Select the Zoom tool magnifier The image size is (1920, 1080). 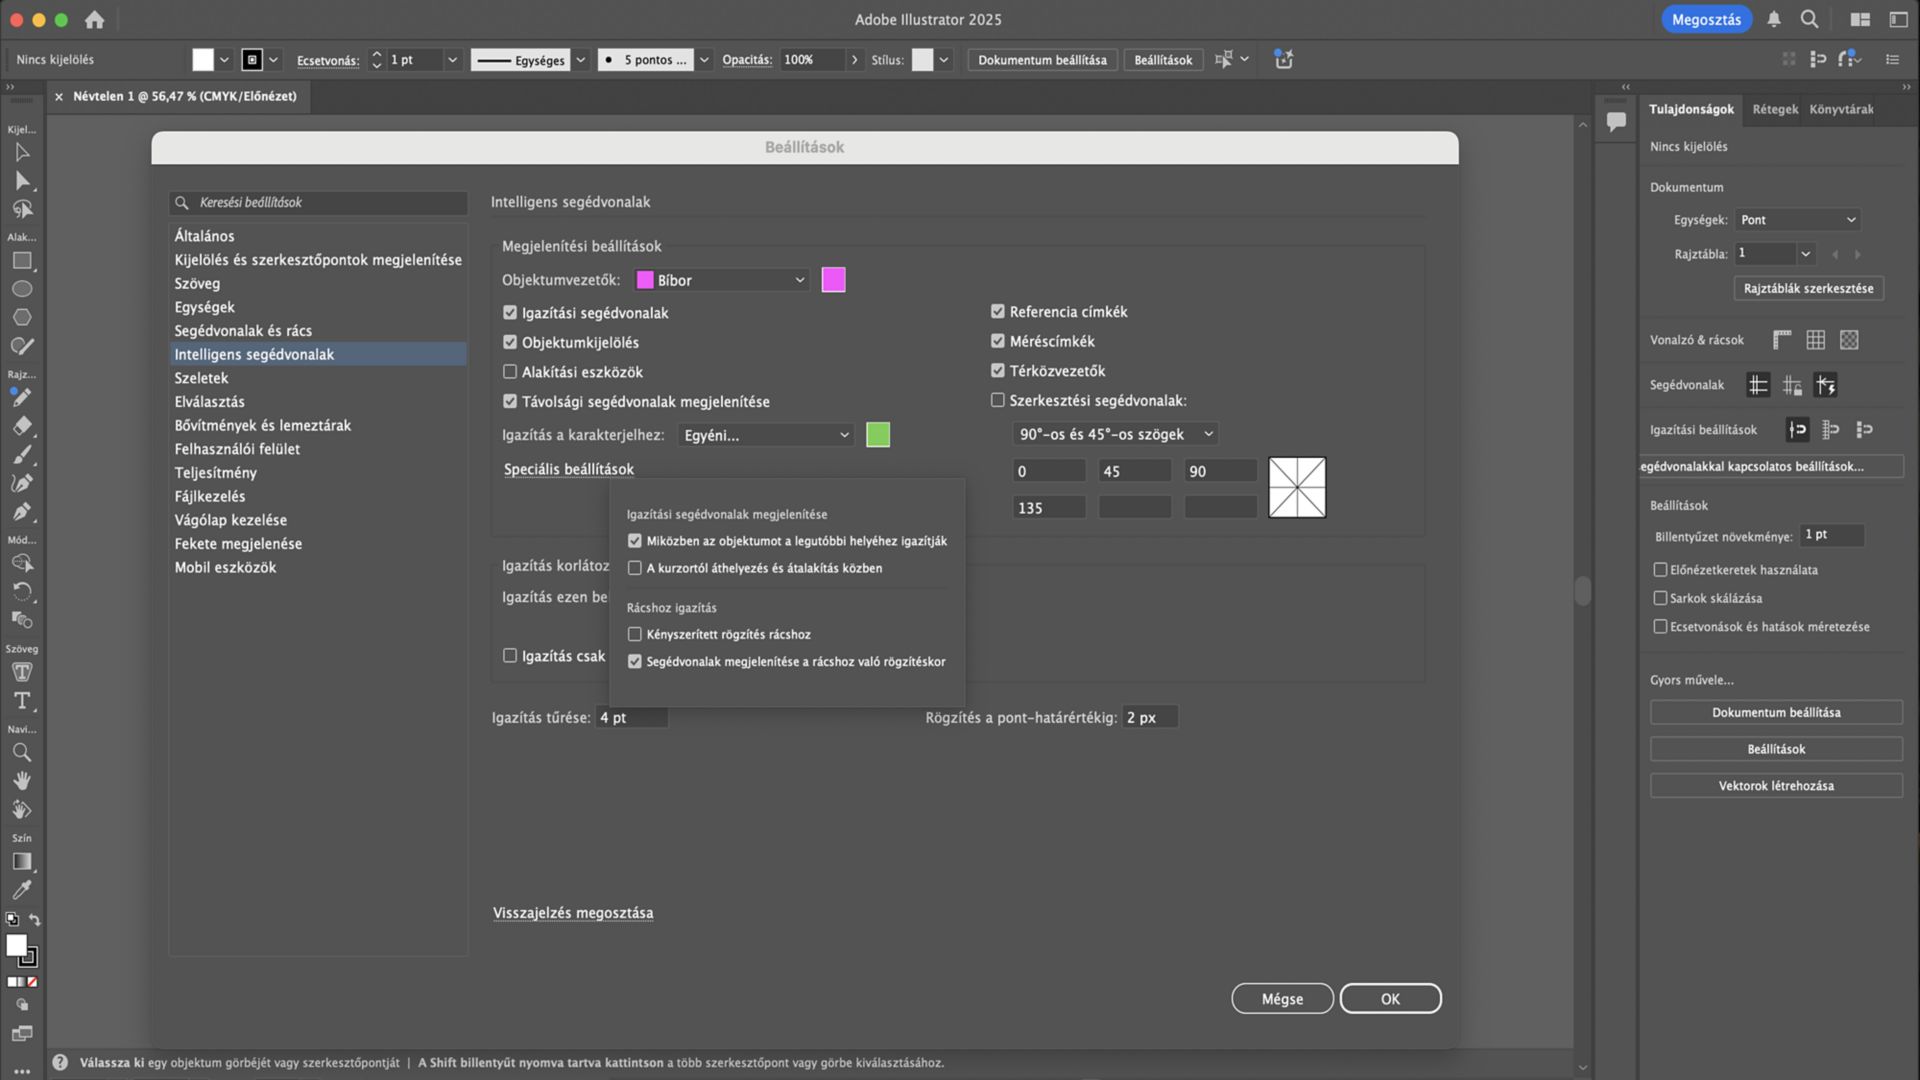[x=22, y=752]
